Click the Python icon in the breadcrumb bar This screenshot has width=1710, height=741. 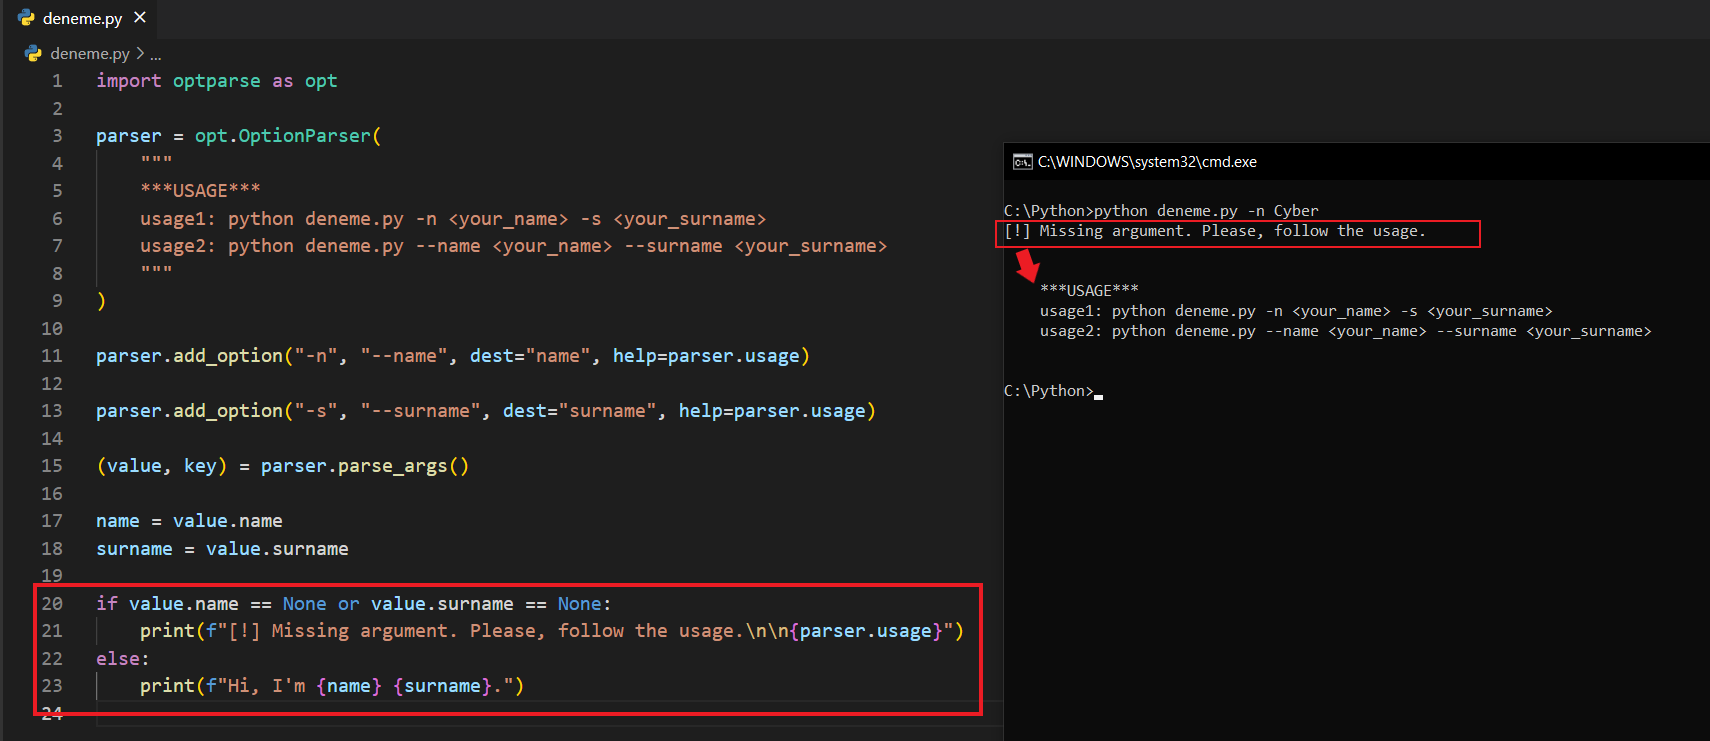coord(33,53)
